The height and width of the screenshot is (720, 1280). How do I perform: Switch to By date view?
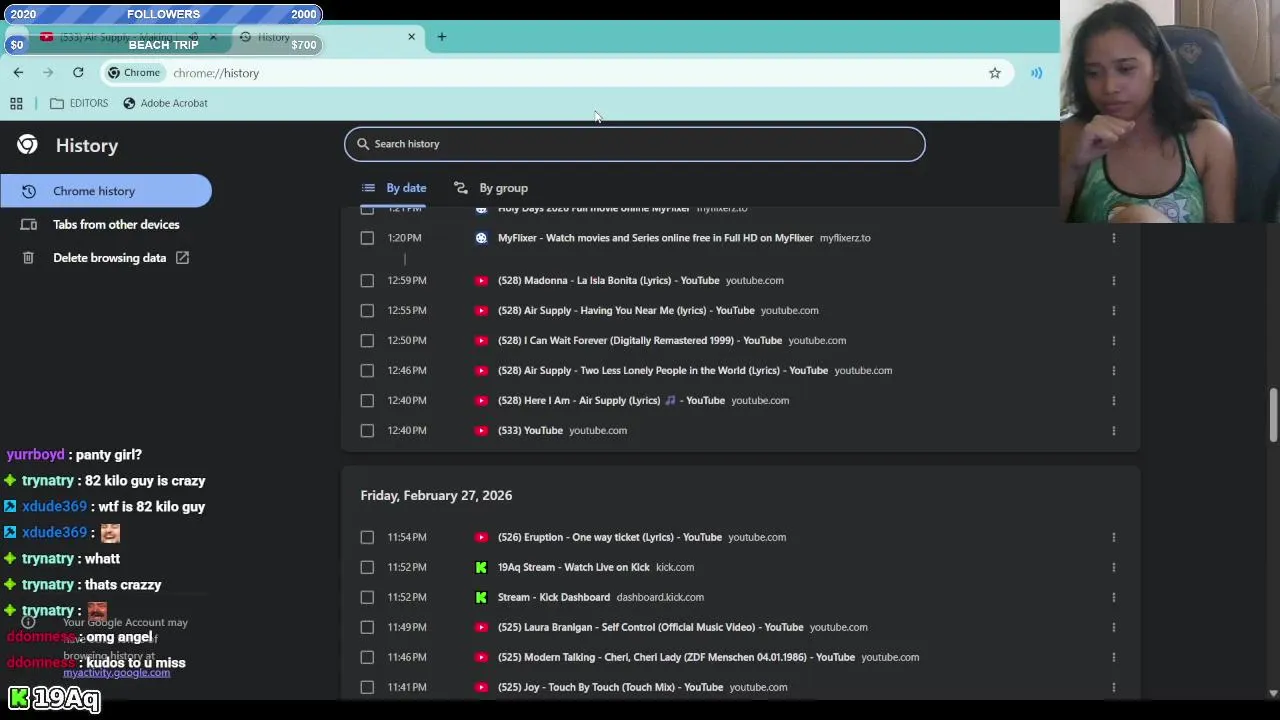[394, 188]
